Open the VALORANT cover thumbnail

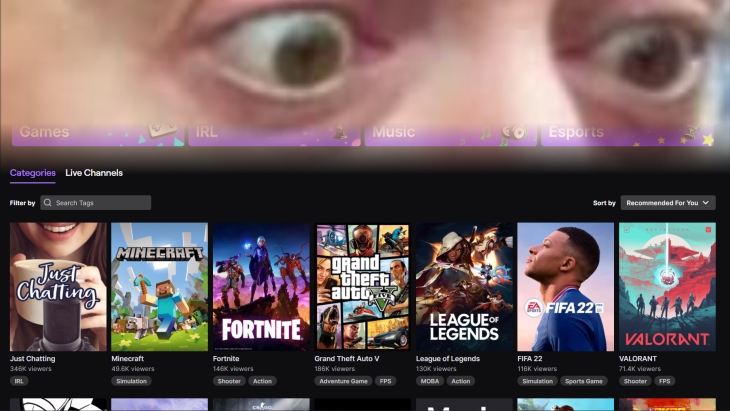tap(667, 287)
